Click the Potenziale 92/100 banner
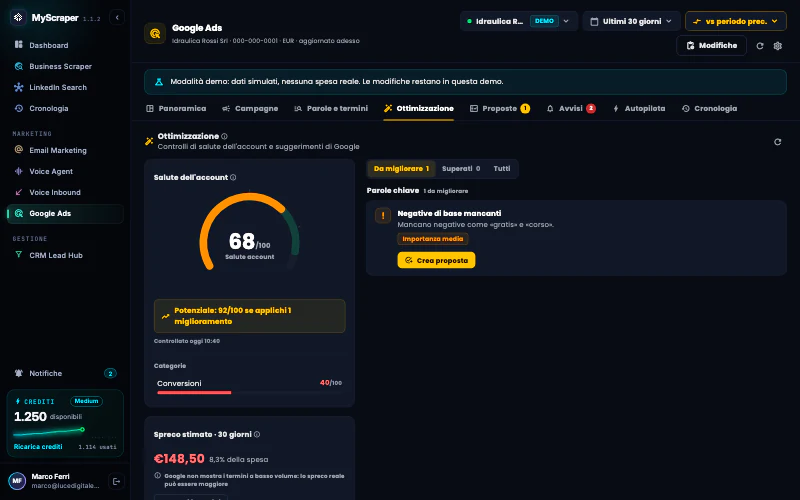Image resolution: width=800 pixels, height=500 pixels. click(x=249, y=316)
